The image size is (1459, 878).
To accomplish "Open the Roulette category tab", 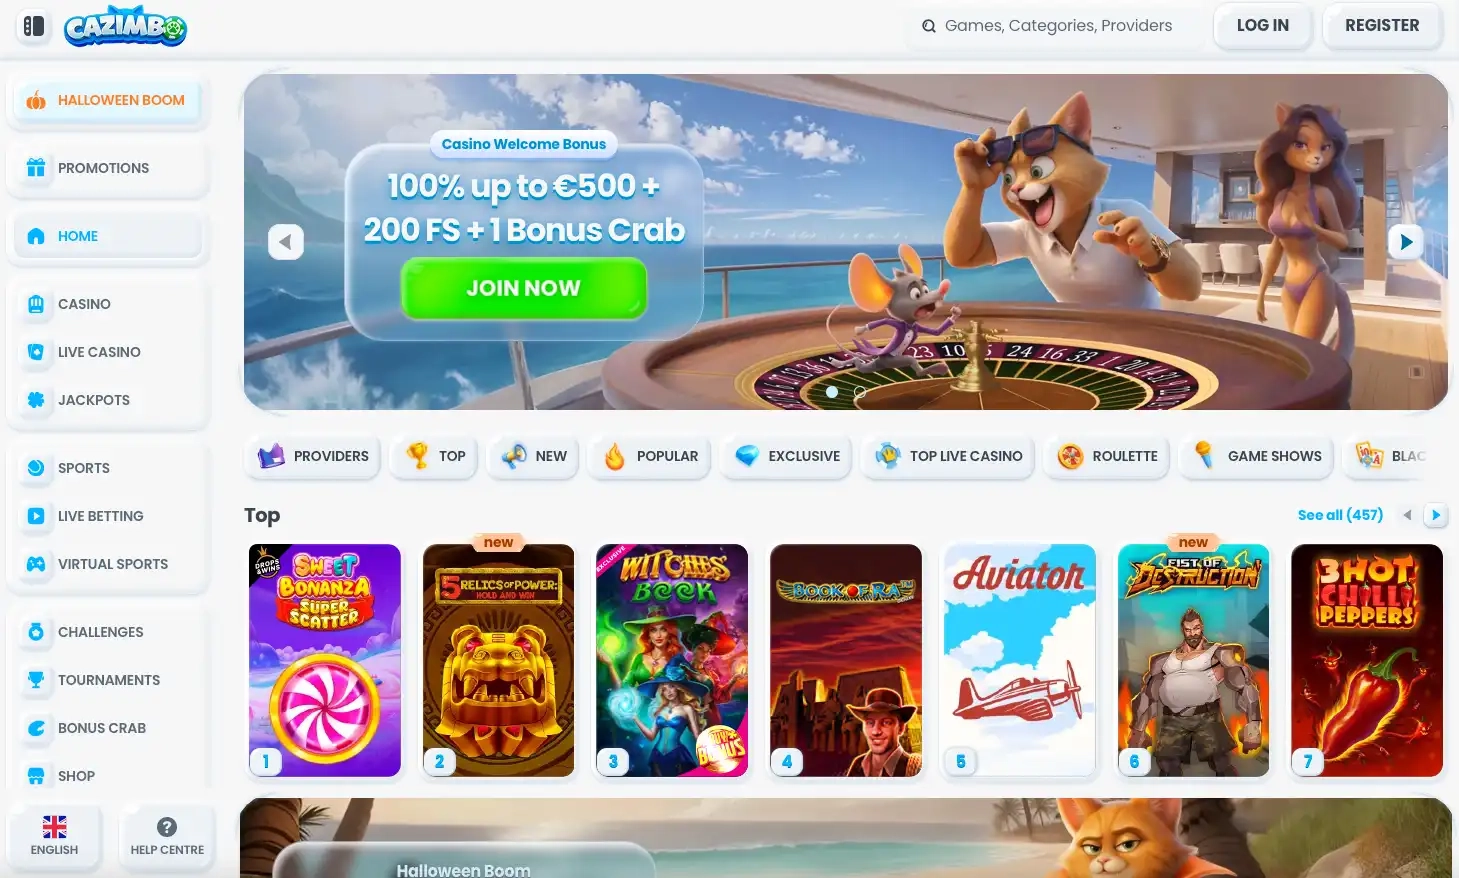I will (1107, 456).
